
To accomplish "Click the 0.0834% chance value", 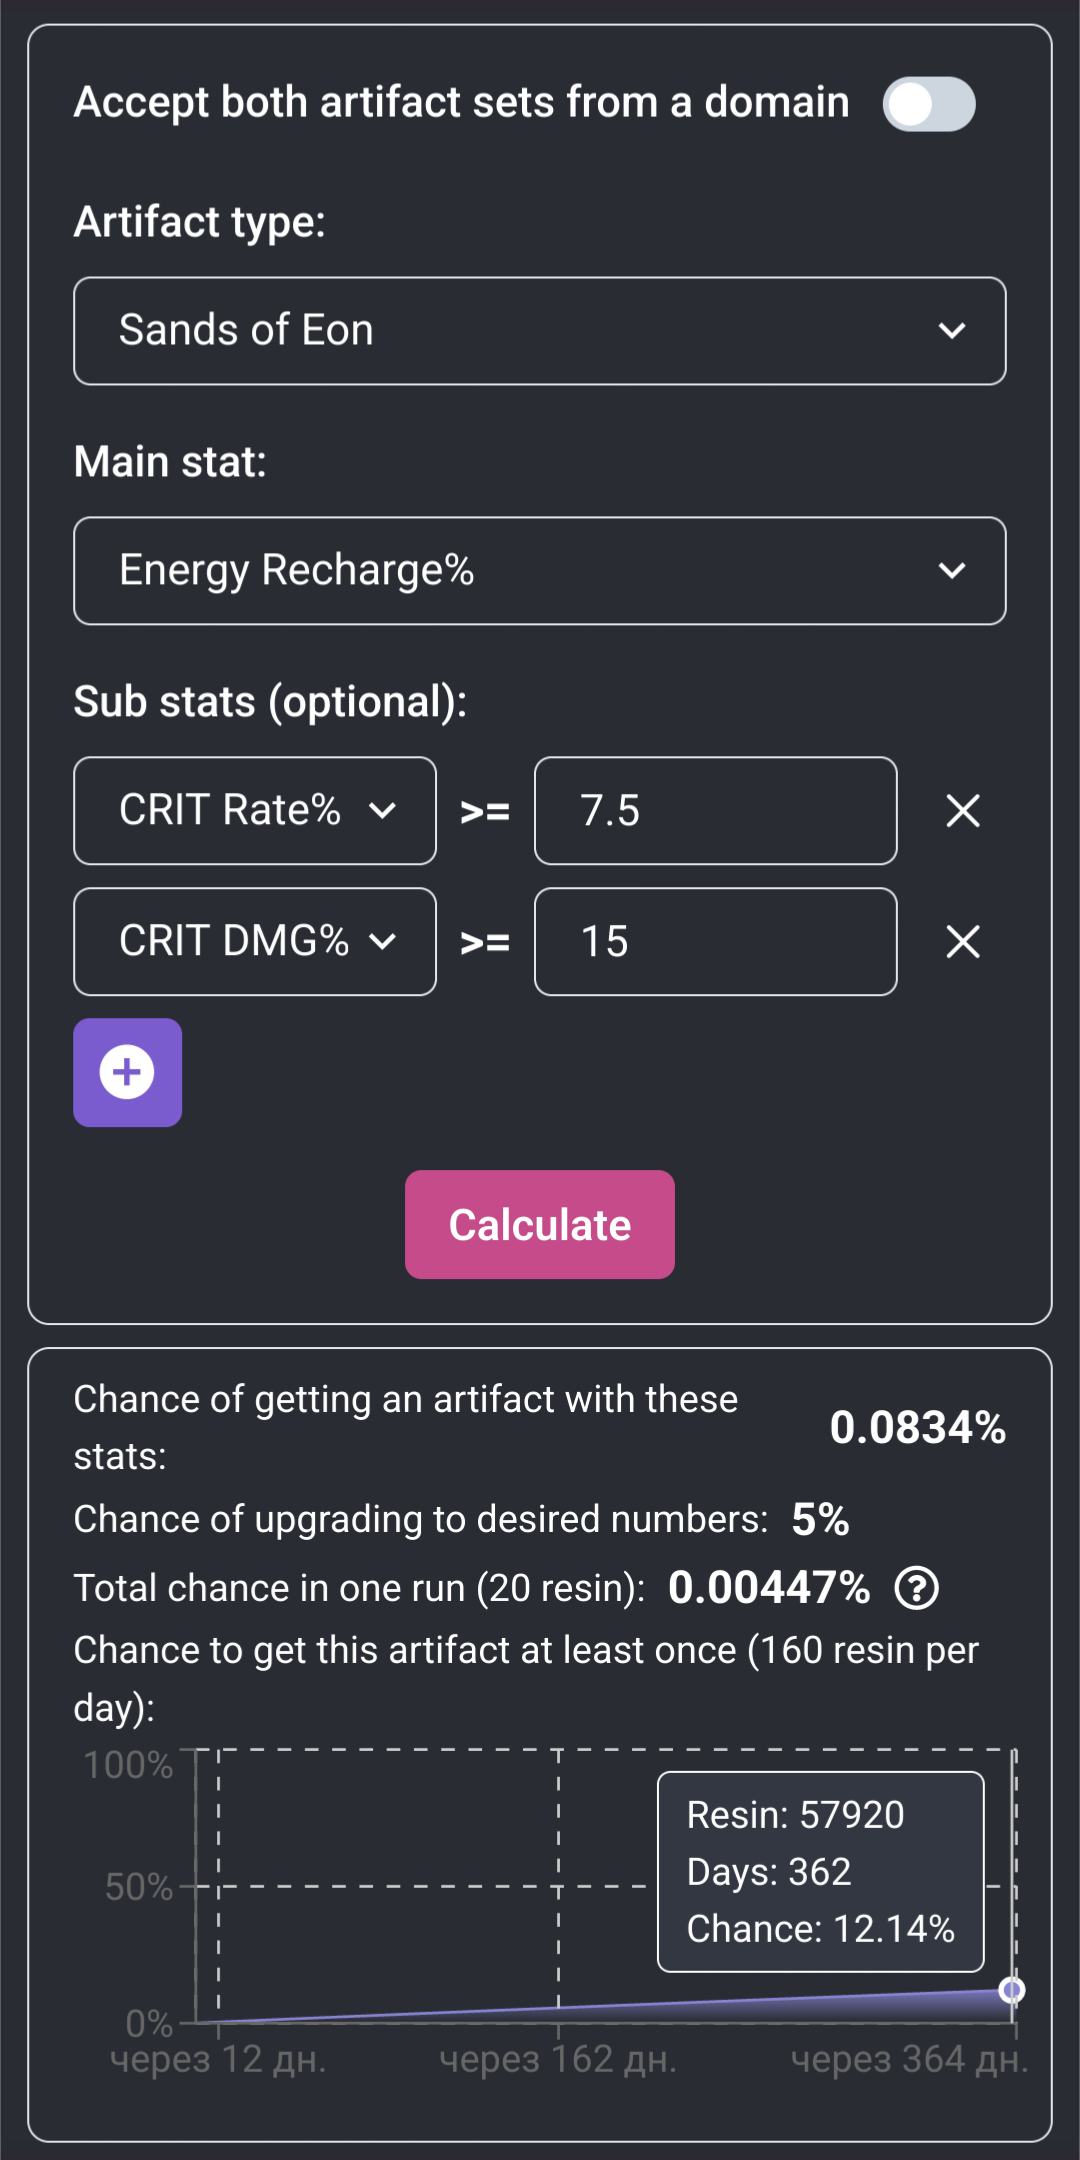I will 917,1428.
